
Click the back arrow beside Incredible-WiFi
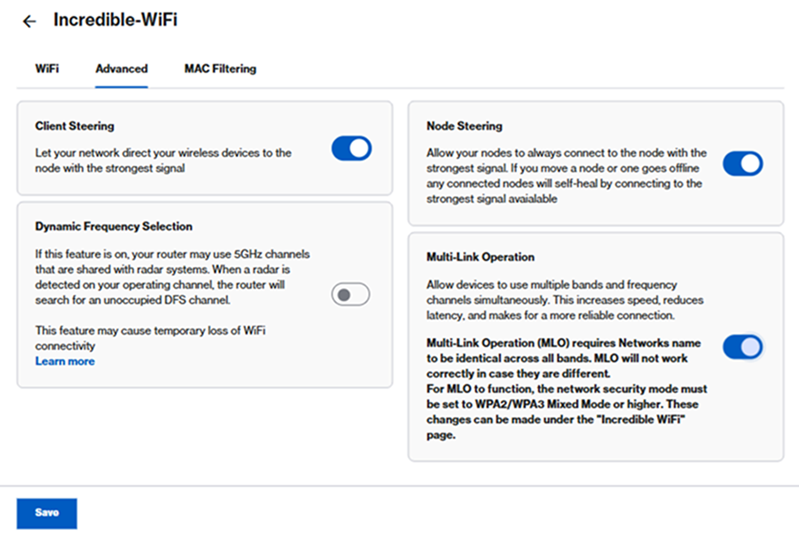pos(29,21)
